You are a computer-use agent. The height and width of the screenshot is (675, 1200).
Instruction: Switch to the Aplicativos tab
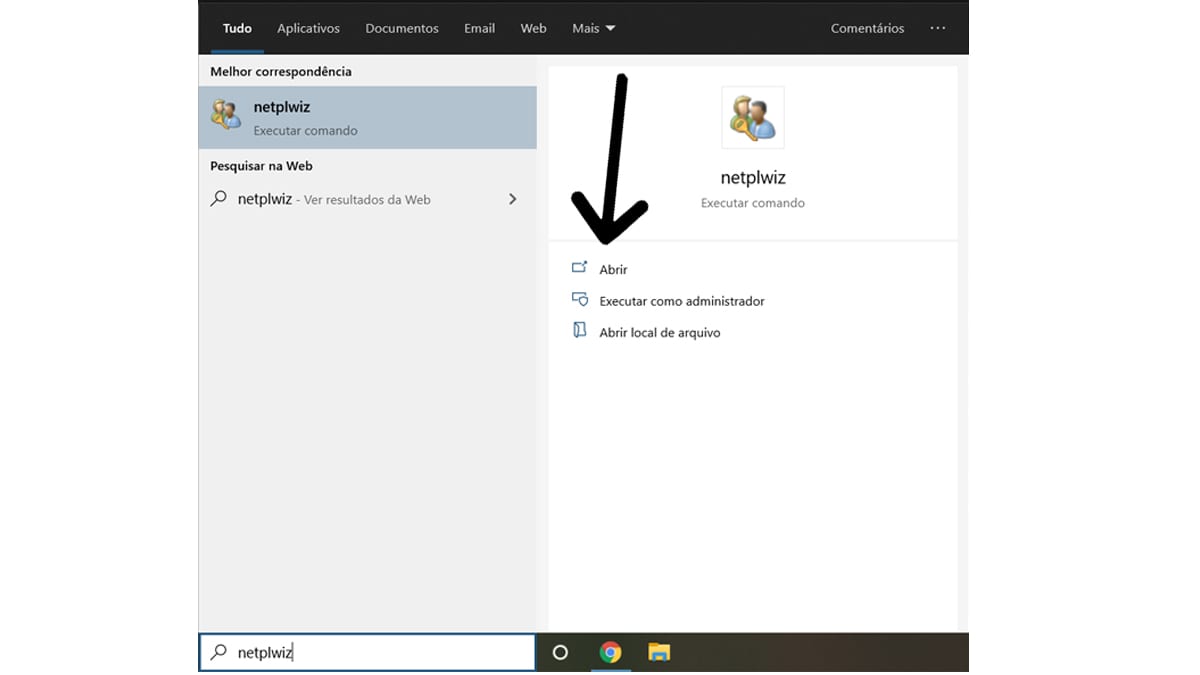308,28
